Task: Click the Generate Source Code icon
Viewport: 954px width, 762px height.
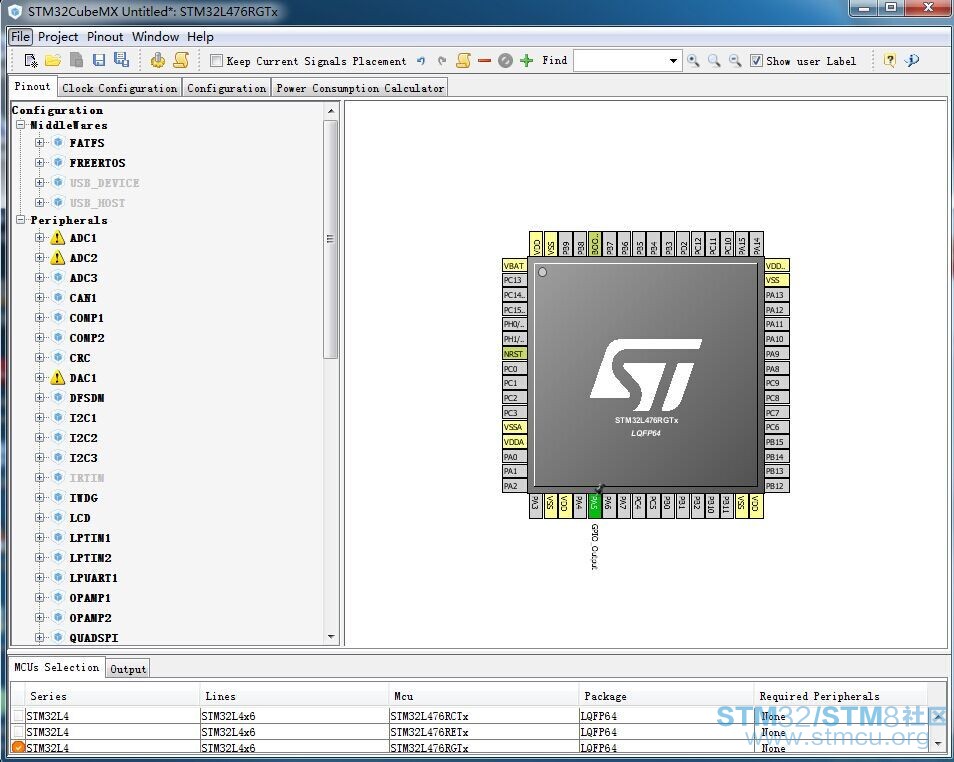Action: click(158, 60)
